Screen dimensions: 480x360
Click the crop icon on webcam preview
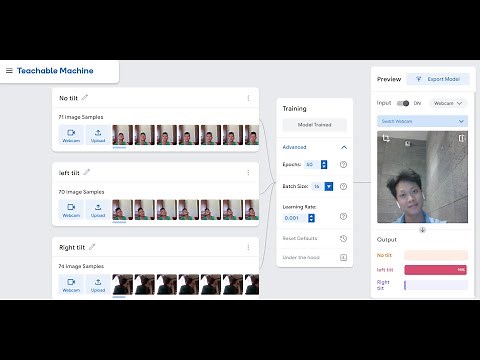(386, 138)
